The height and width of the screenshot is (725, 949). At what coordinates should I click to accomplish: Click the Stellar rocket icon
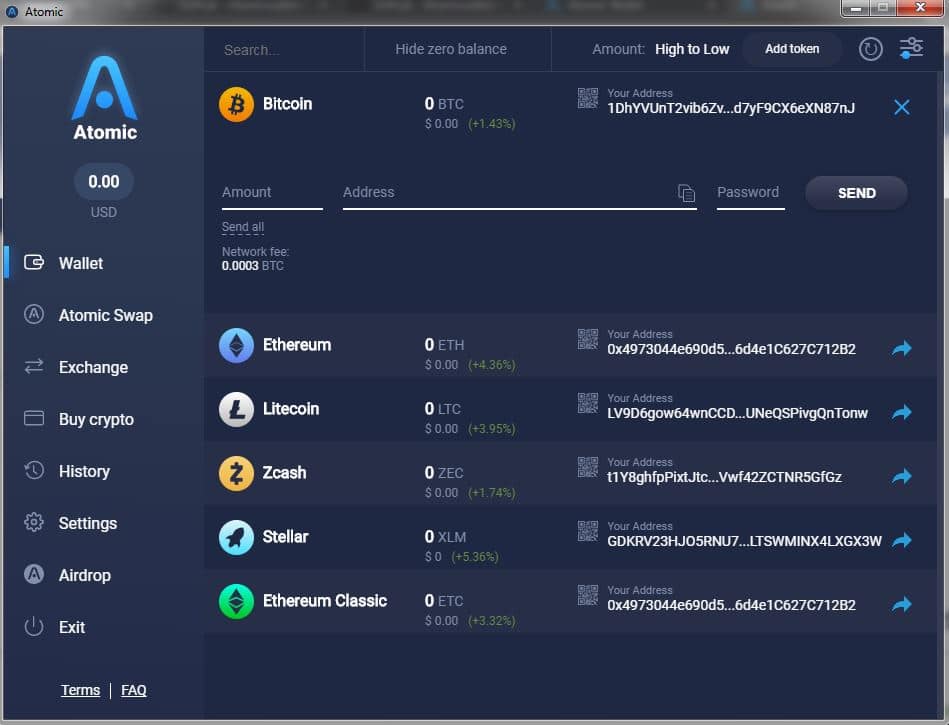click(236, 537)
